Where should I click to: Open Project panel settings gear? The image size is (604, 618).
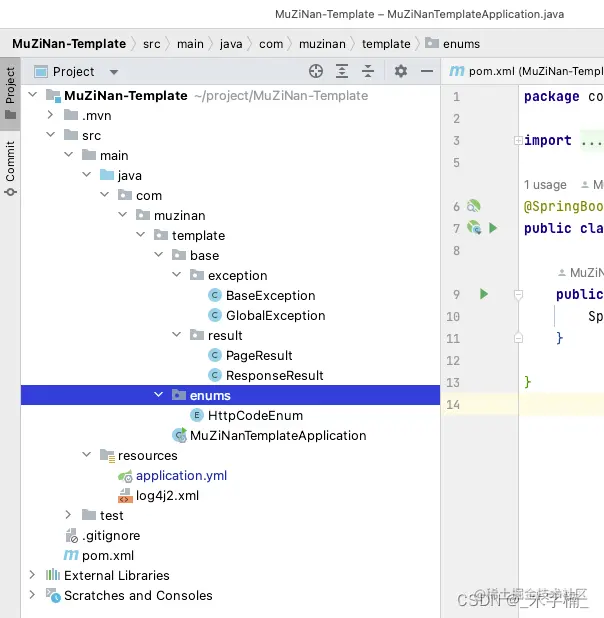click(401, 71)
